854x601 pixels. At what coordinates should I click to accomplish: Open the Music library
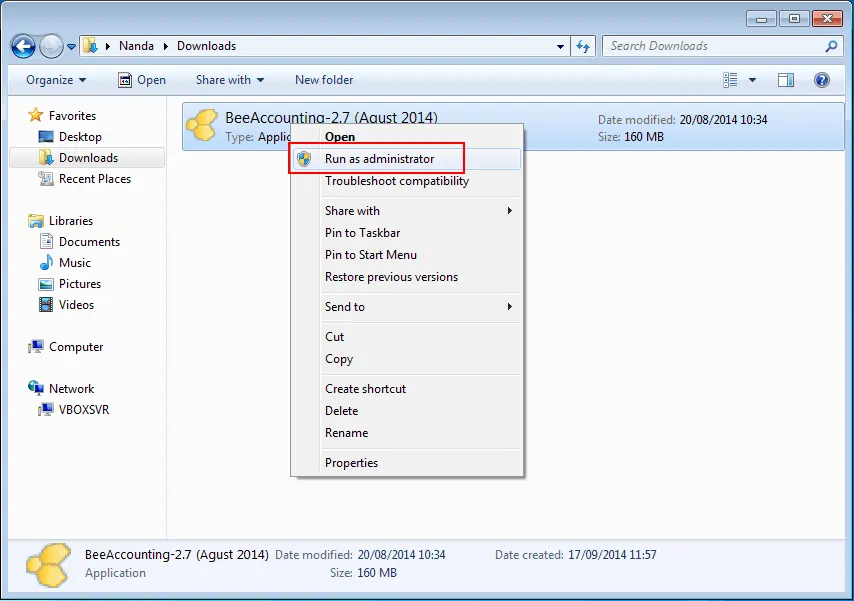click(75, 263)
